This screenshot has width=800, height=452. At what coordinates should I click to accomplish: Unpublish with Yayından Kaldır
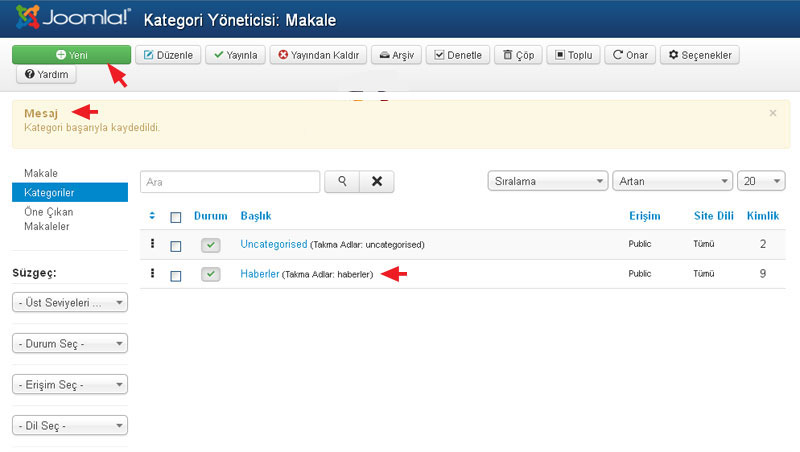318,55
